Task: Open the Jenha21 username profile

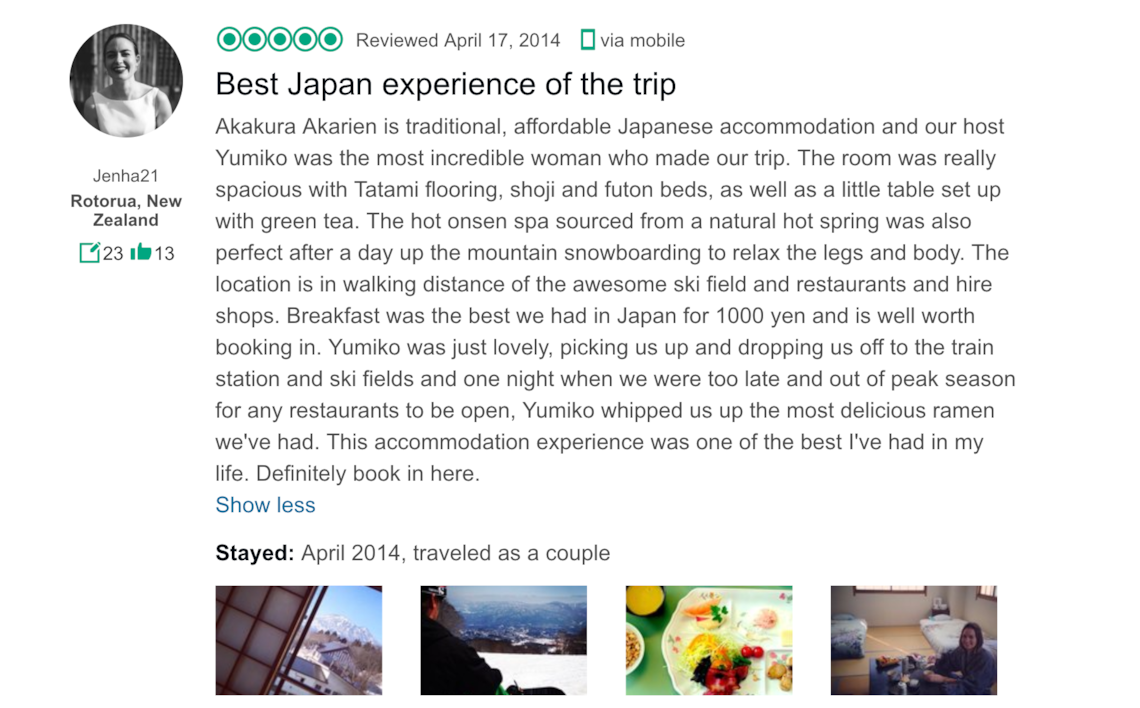Action: coord(126,176)
